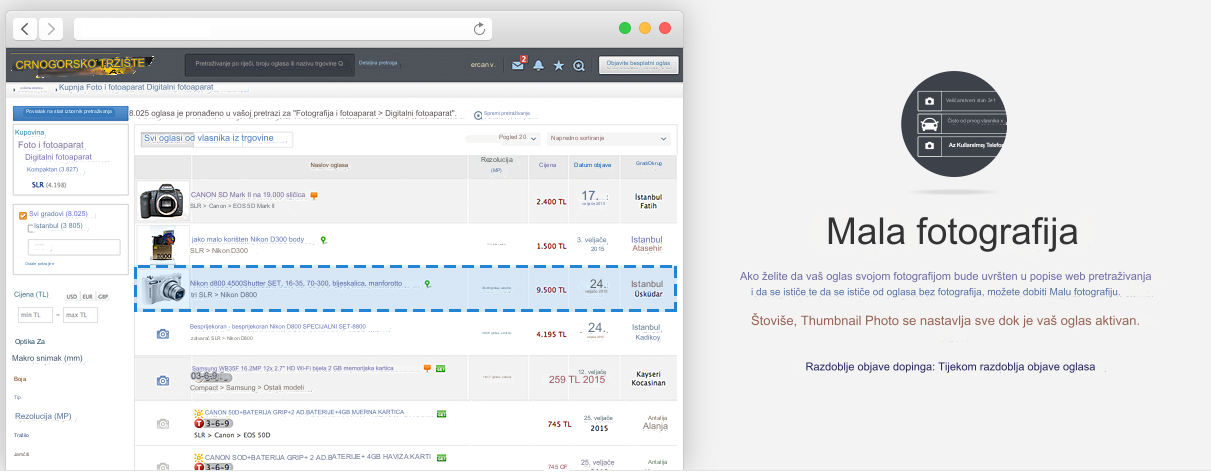This screenshot has width=1211, height=474.
Task: Toggle the 'Svi gradovi (8.025)' checkbox
Action: (23, 214)
